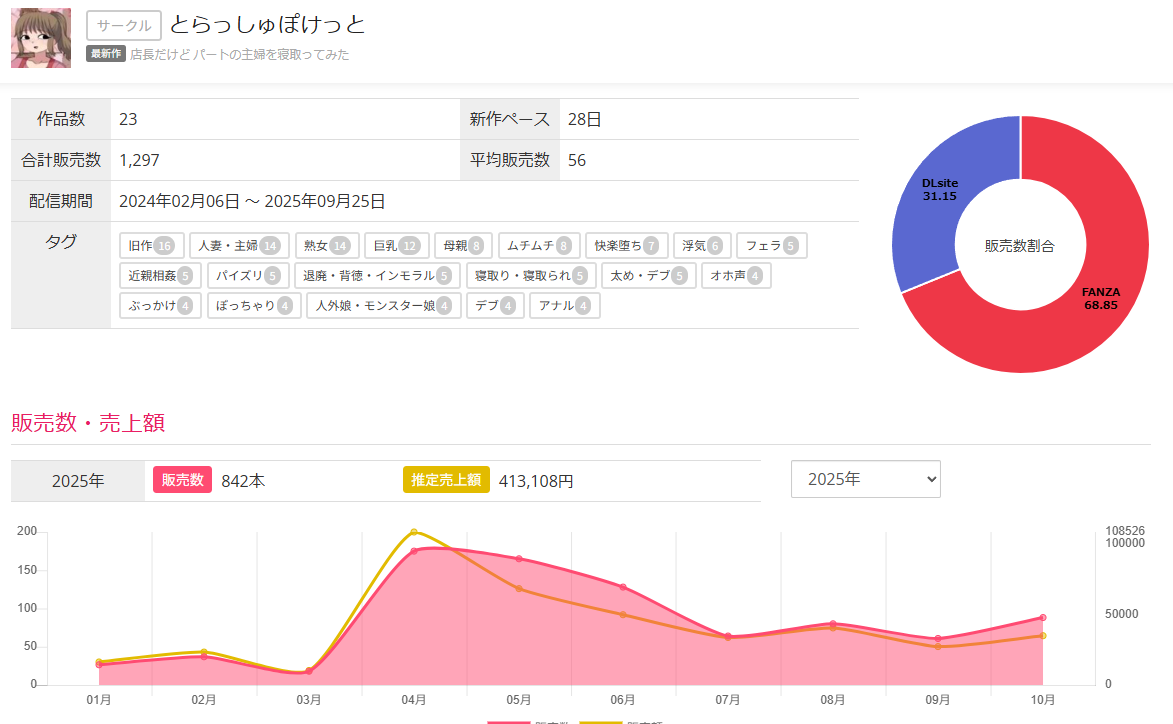This screenshot has width=1173, height=724.
Task: Click the circle's avatar thumbnail image
Action: click(41, 38)
